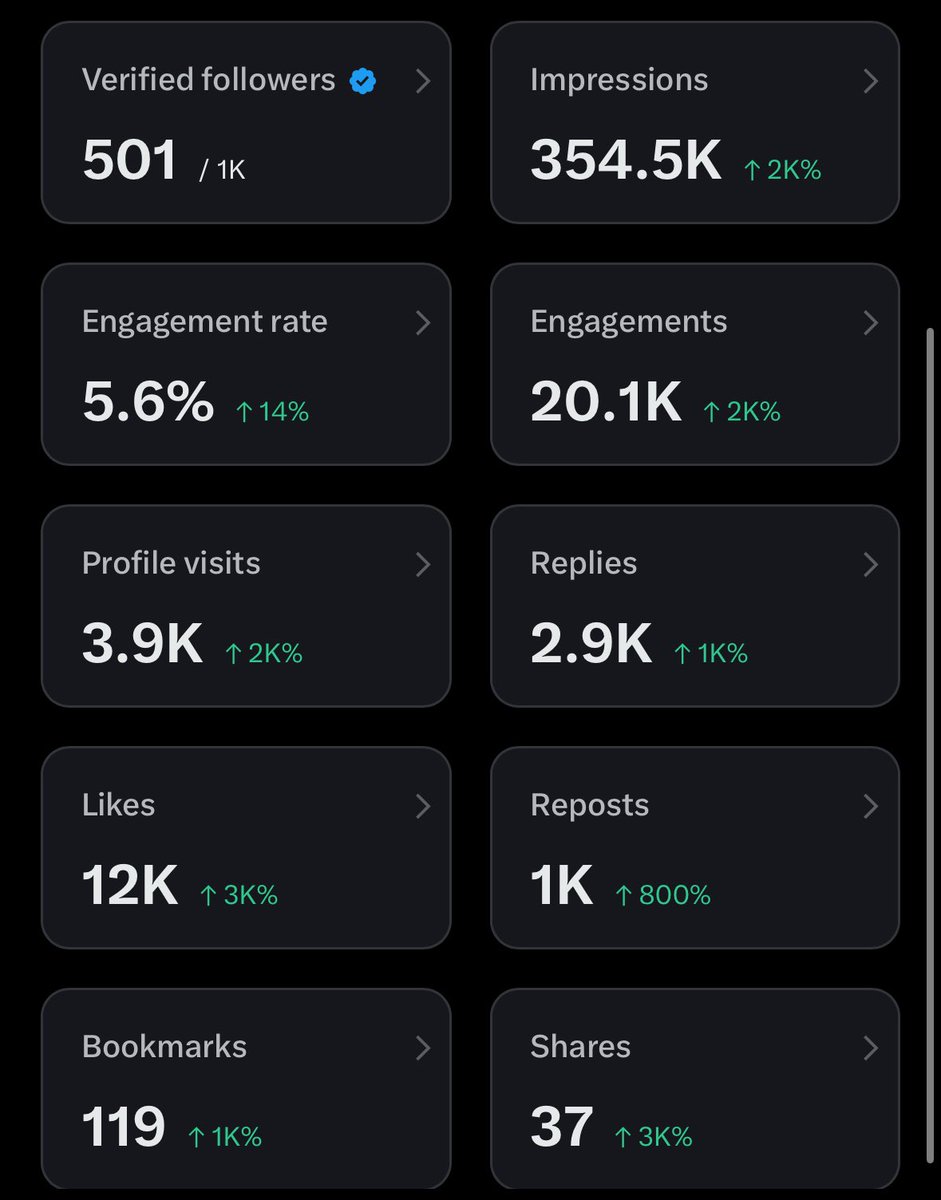This screenshot has width=941, height=1200.
Task: Click the Likes 3K% increase indicator
Action: [239, 895]
